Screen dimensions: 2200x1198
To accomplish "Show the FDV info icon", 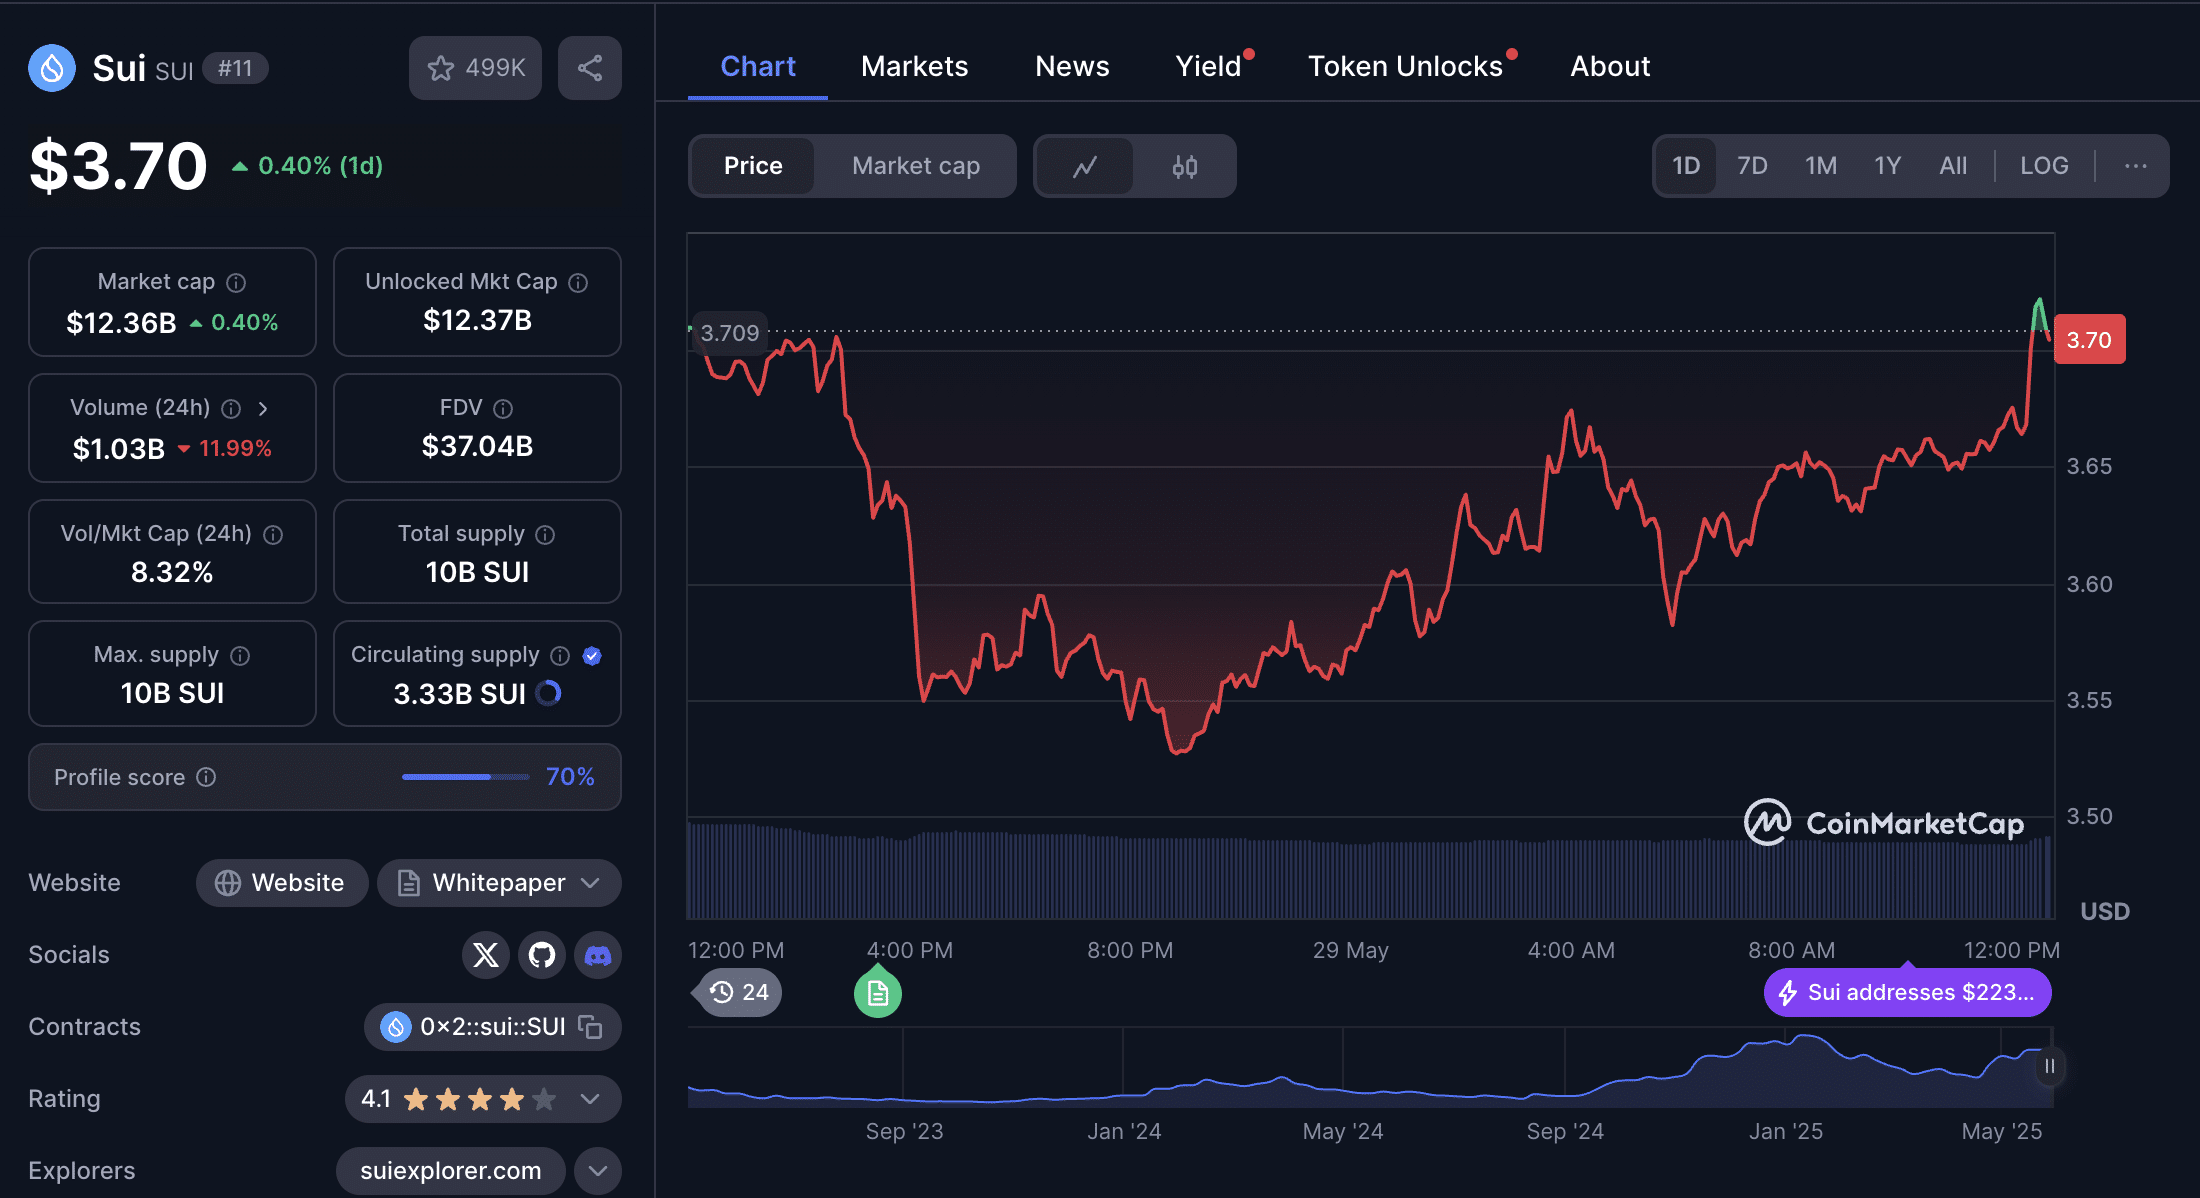I will click(x=503, y=409).
